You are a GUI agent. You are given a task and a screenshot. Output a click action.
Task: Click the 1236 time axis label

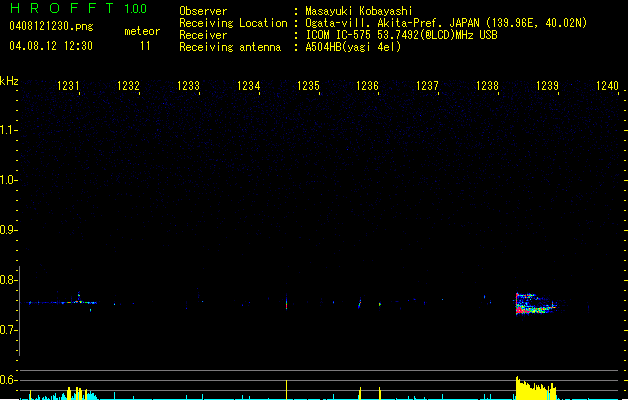[368, 86]
